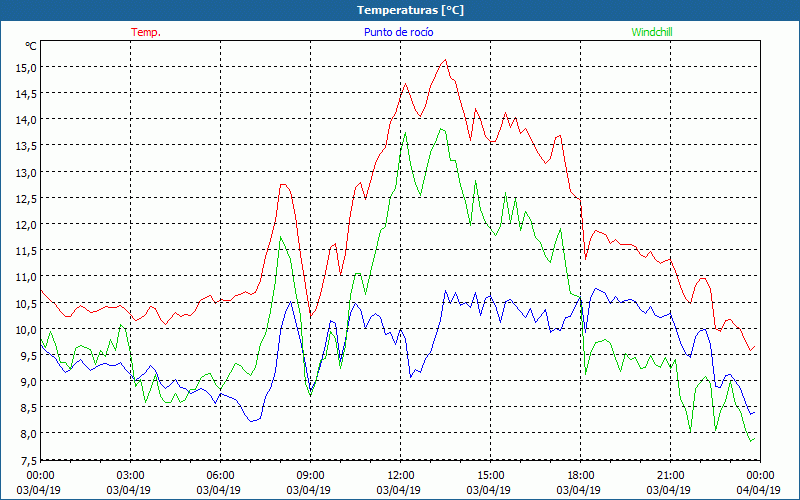Image resolution: width=800 pixels, height=500 pixels.
Task: Click the '12,0' y-axis value
Action: click(26, 224)
